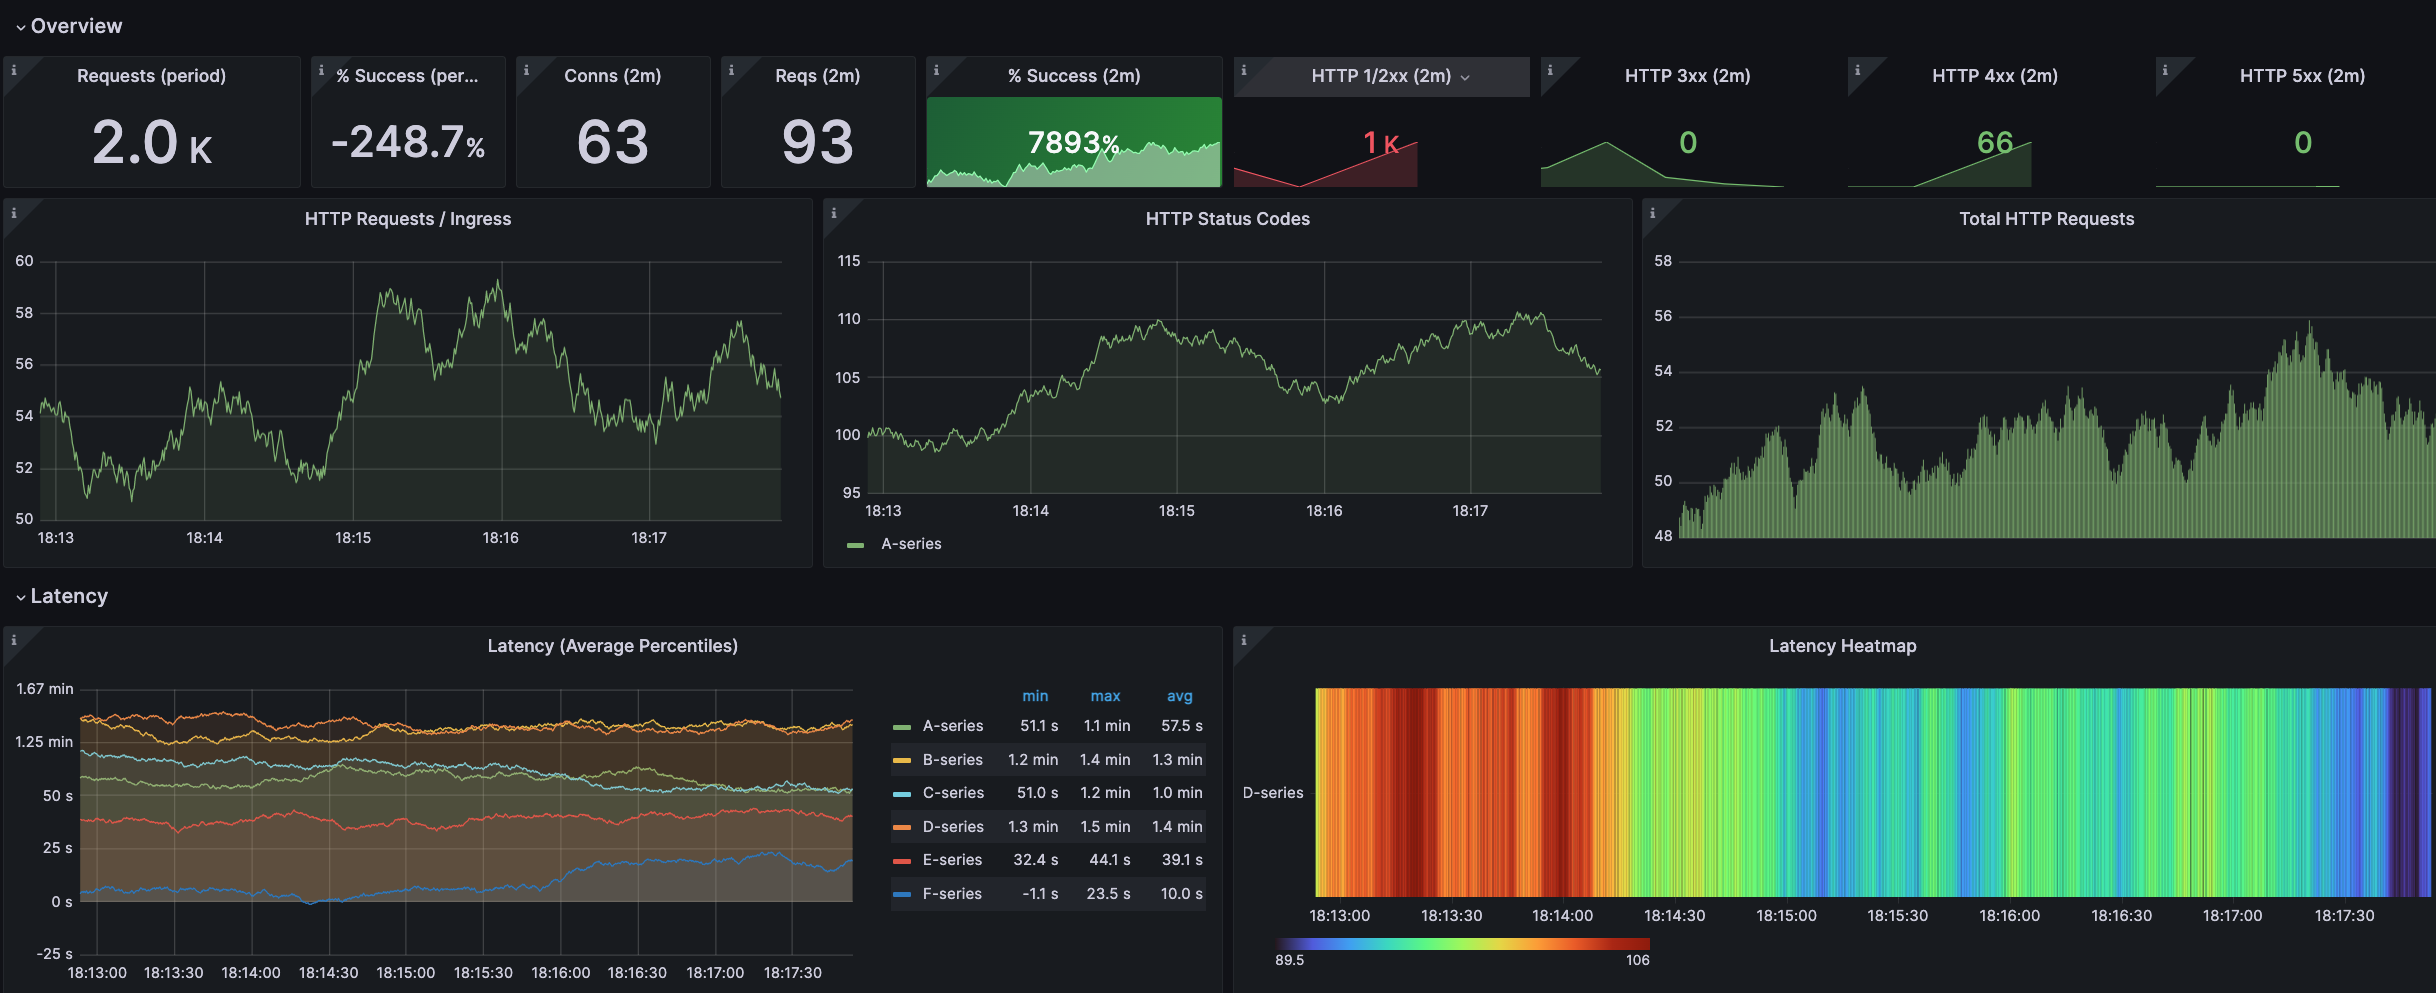Open the info icon on HTTP Requests / Ingress
This screenshot has width=2436, height=993.
pyautogui.click(x=13, y=212)
